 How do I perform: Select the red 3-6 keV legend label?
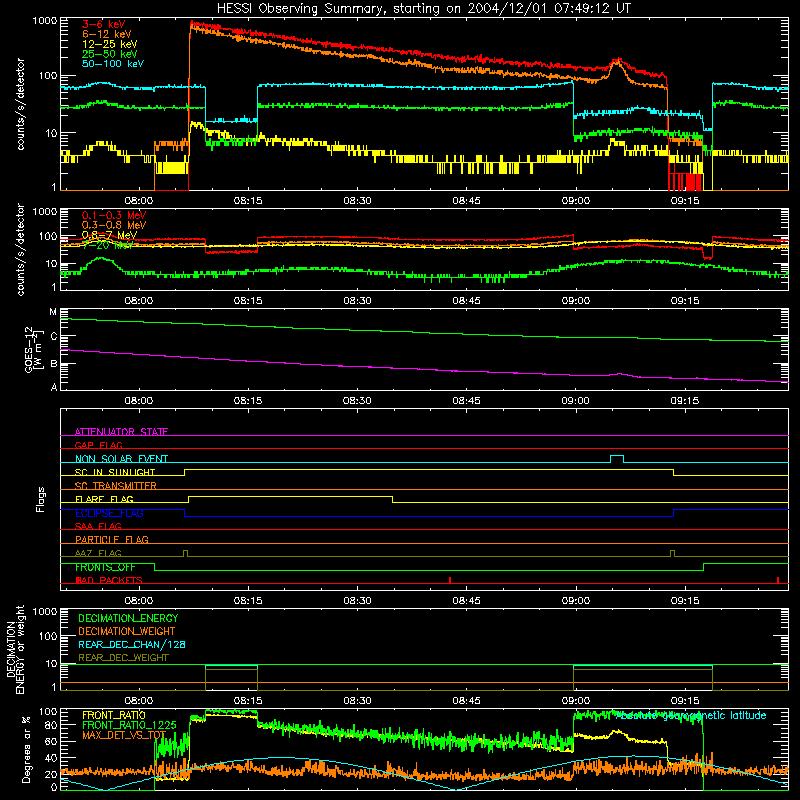point(104,24)
